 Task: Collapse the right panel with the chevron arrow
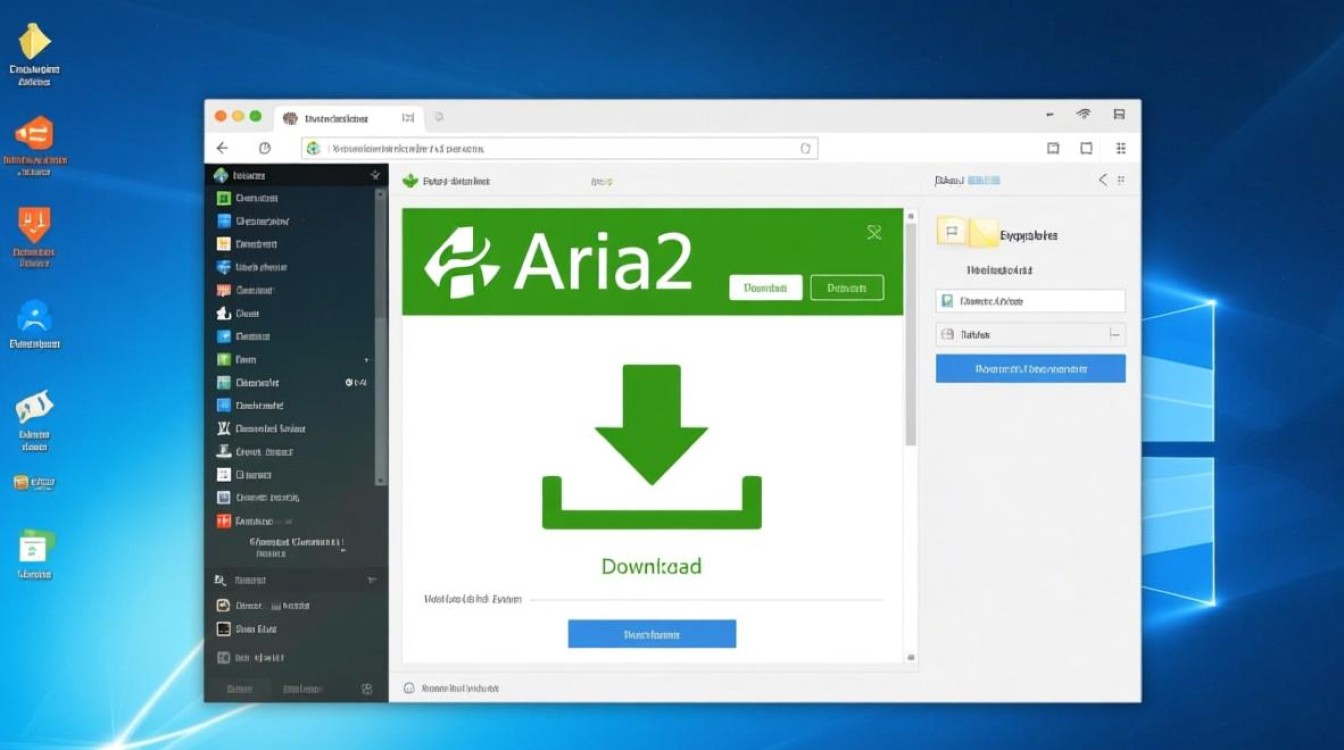pyautogui.click(x=1102, y=180)
